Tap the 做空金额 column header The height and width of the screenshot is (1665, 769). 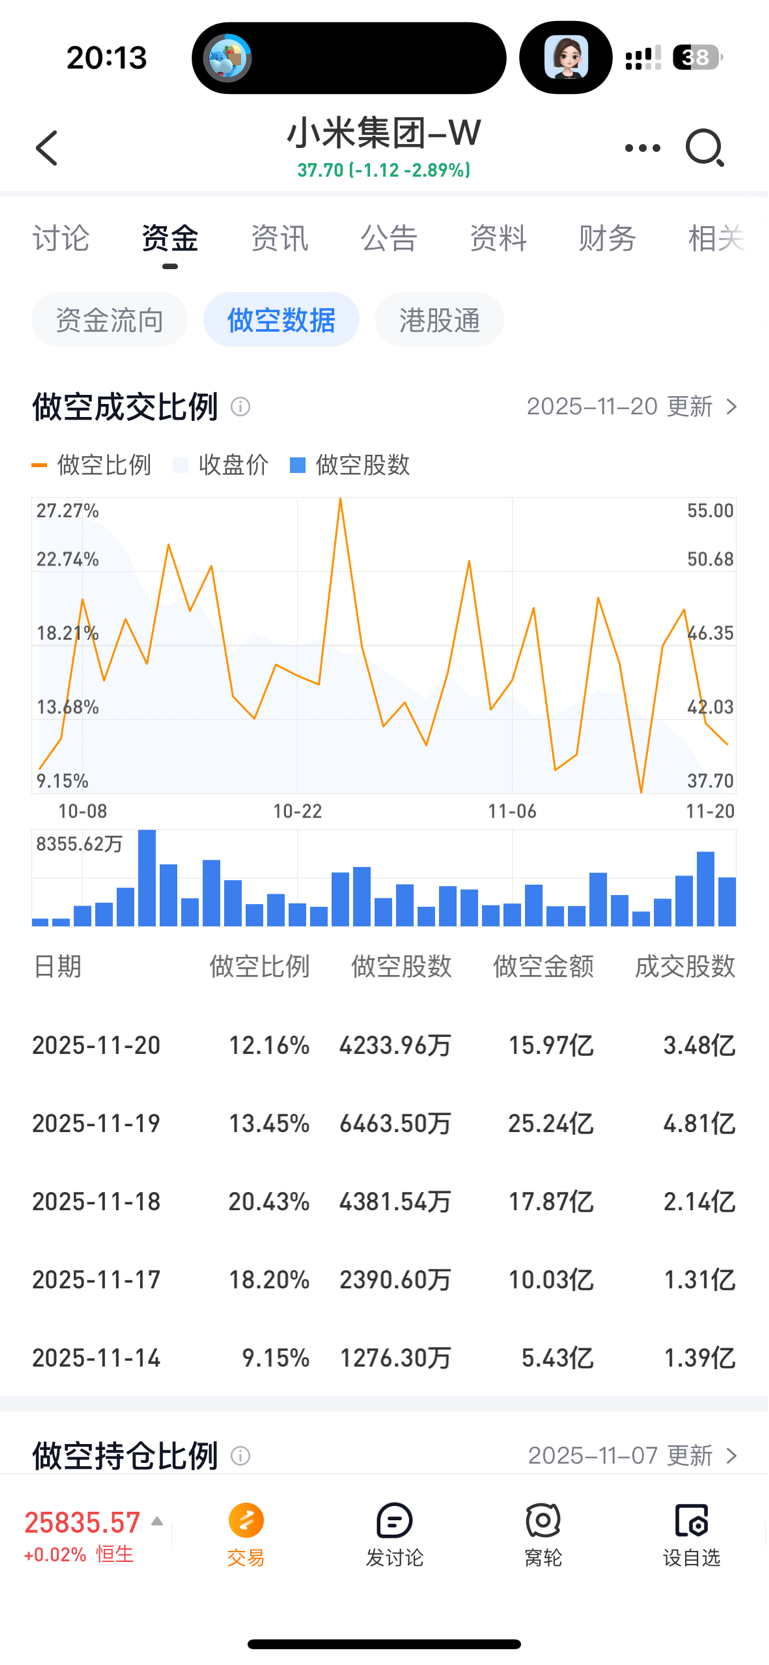pos(544,967)
